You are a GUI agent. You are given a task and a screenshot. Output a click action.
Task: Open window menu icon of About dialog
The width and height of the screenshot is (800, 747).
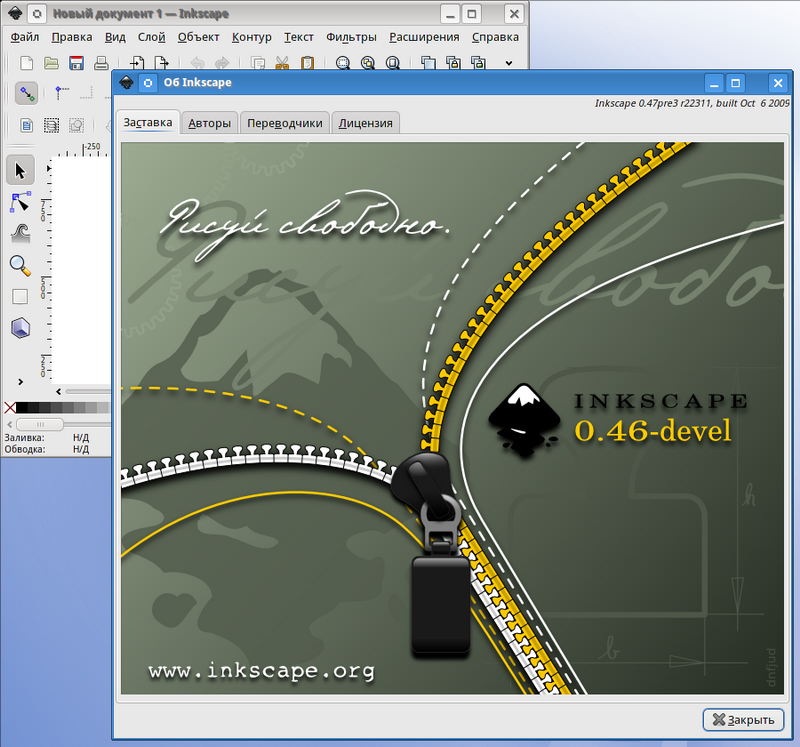pos(126,82)
